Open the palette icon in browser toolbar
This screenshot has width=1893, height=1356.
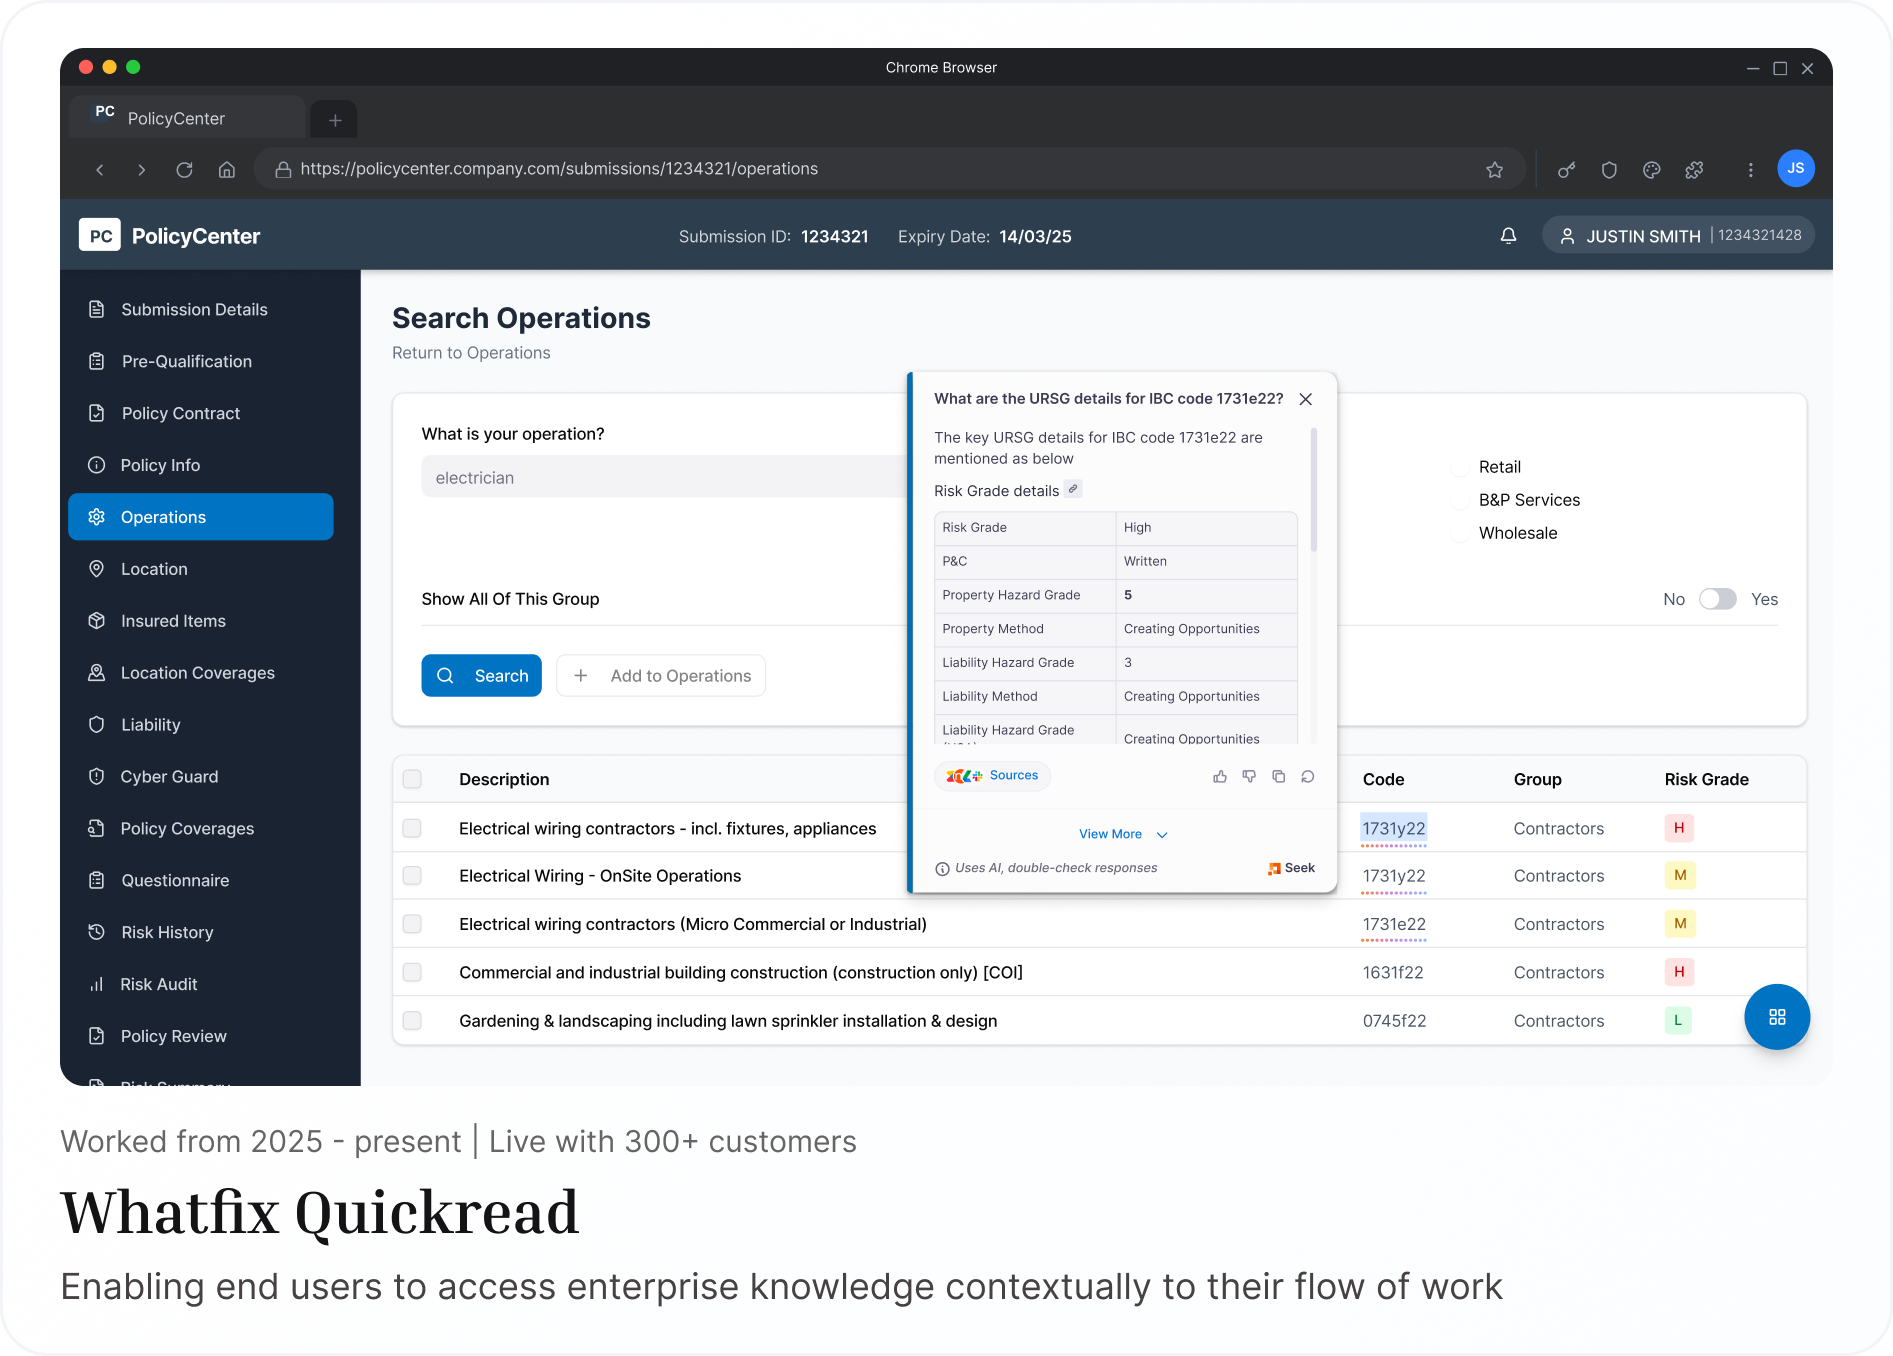click(1651, 170)
